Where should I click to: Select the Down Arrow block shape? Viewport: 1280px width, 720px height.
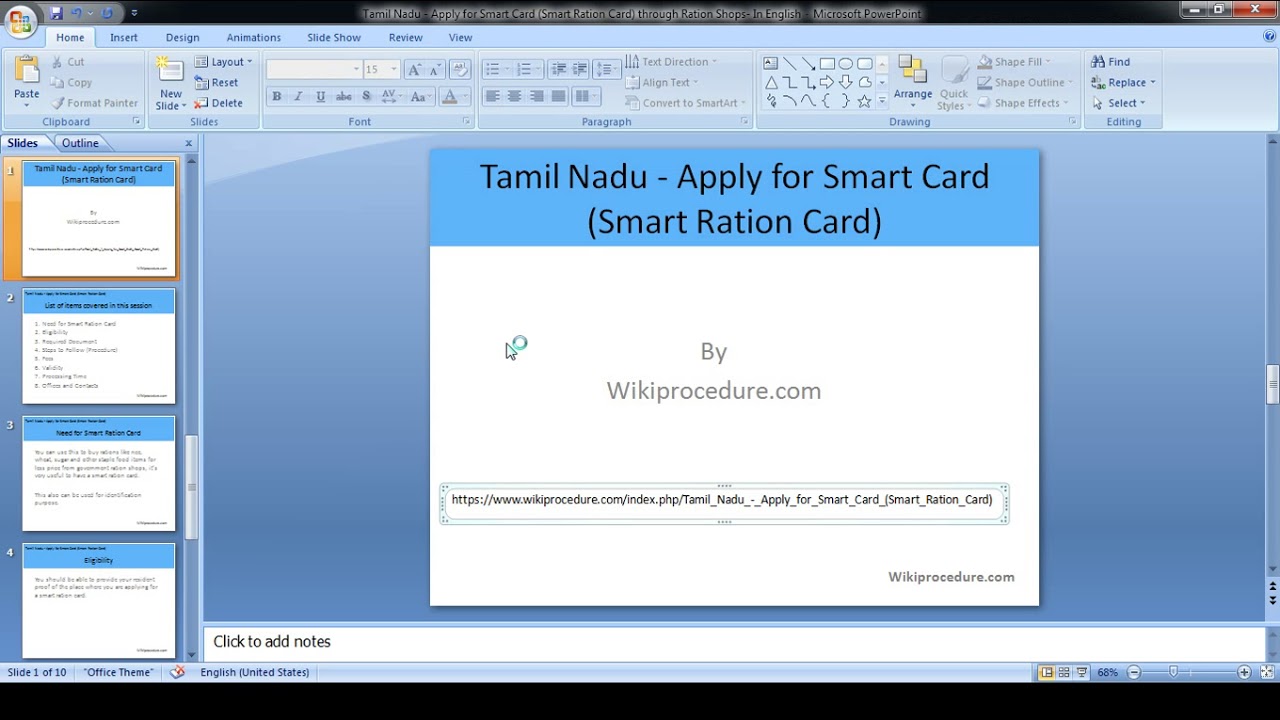point(846,82)
